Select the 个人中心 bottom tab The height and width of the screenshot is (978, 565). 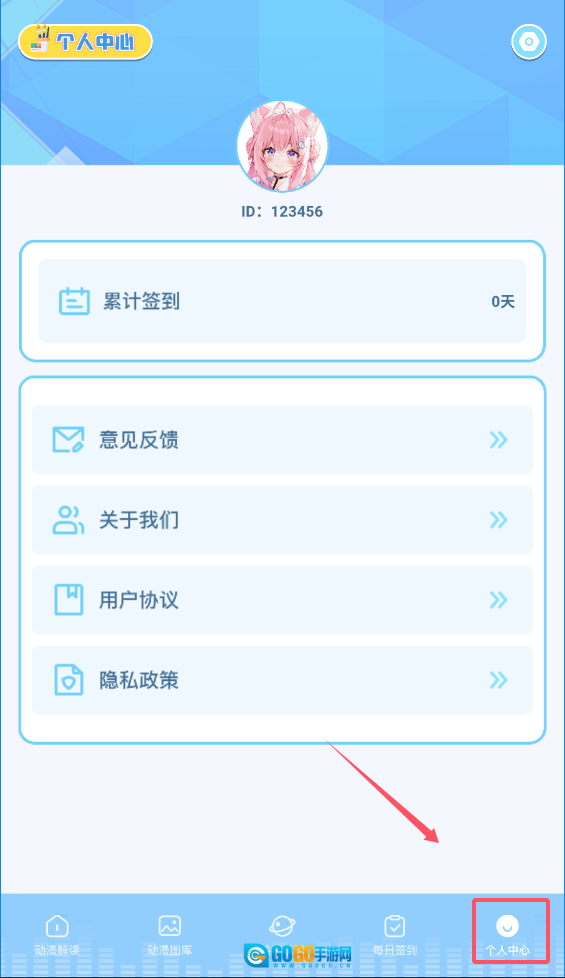coord(508,935)
